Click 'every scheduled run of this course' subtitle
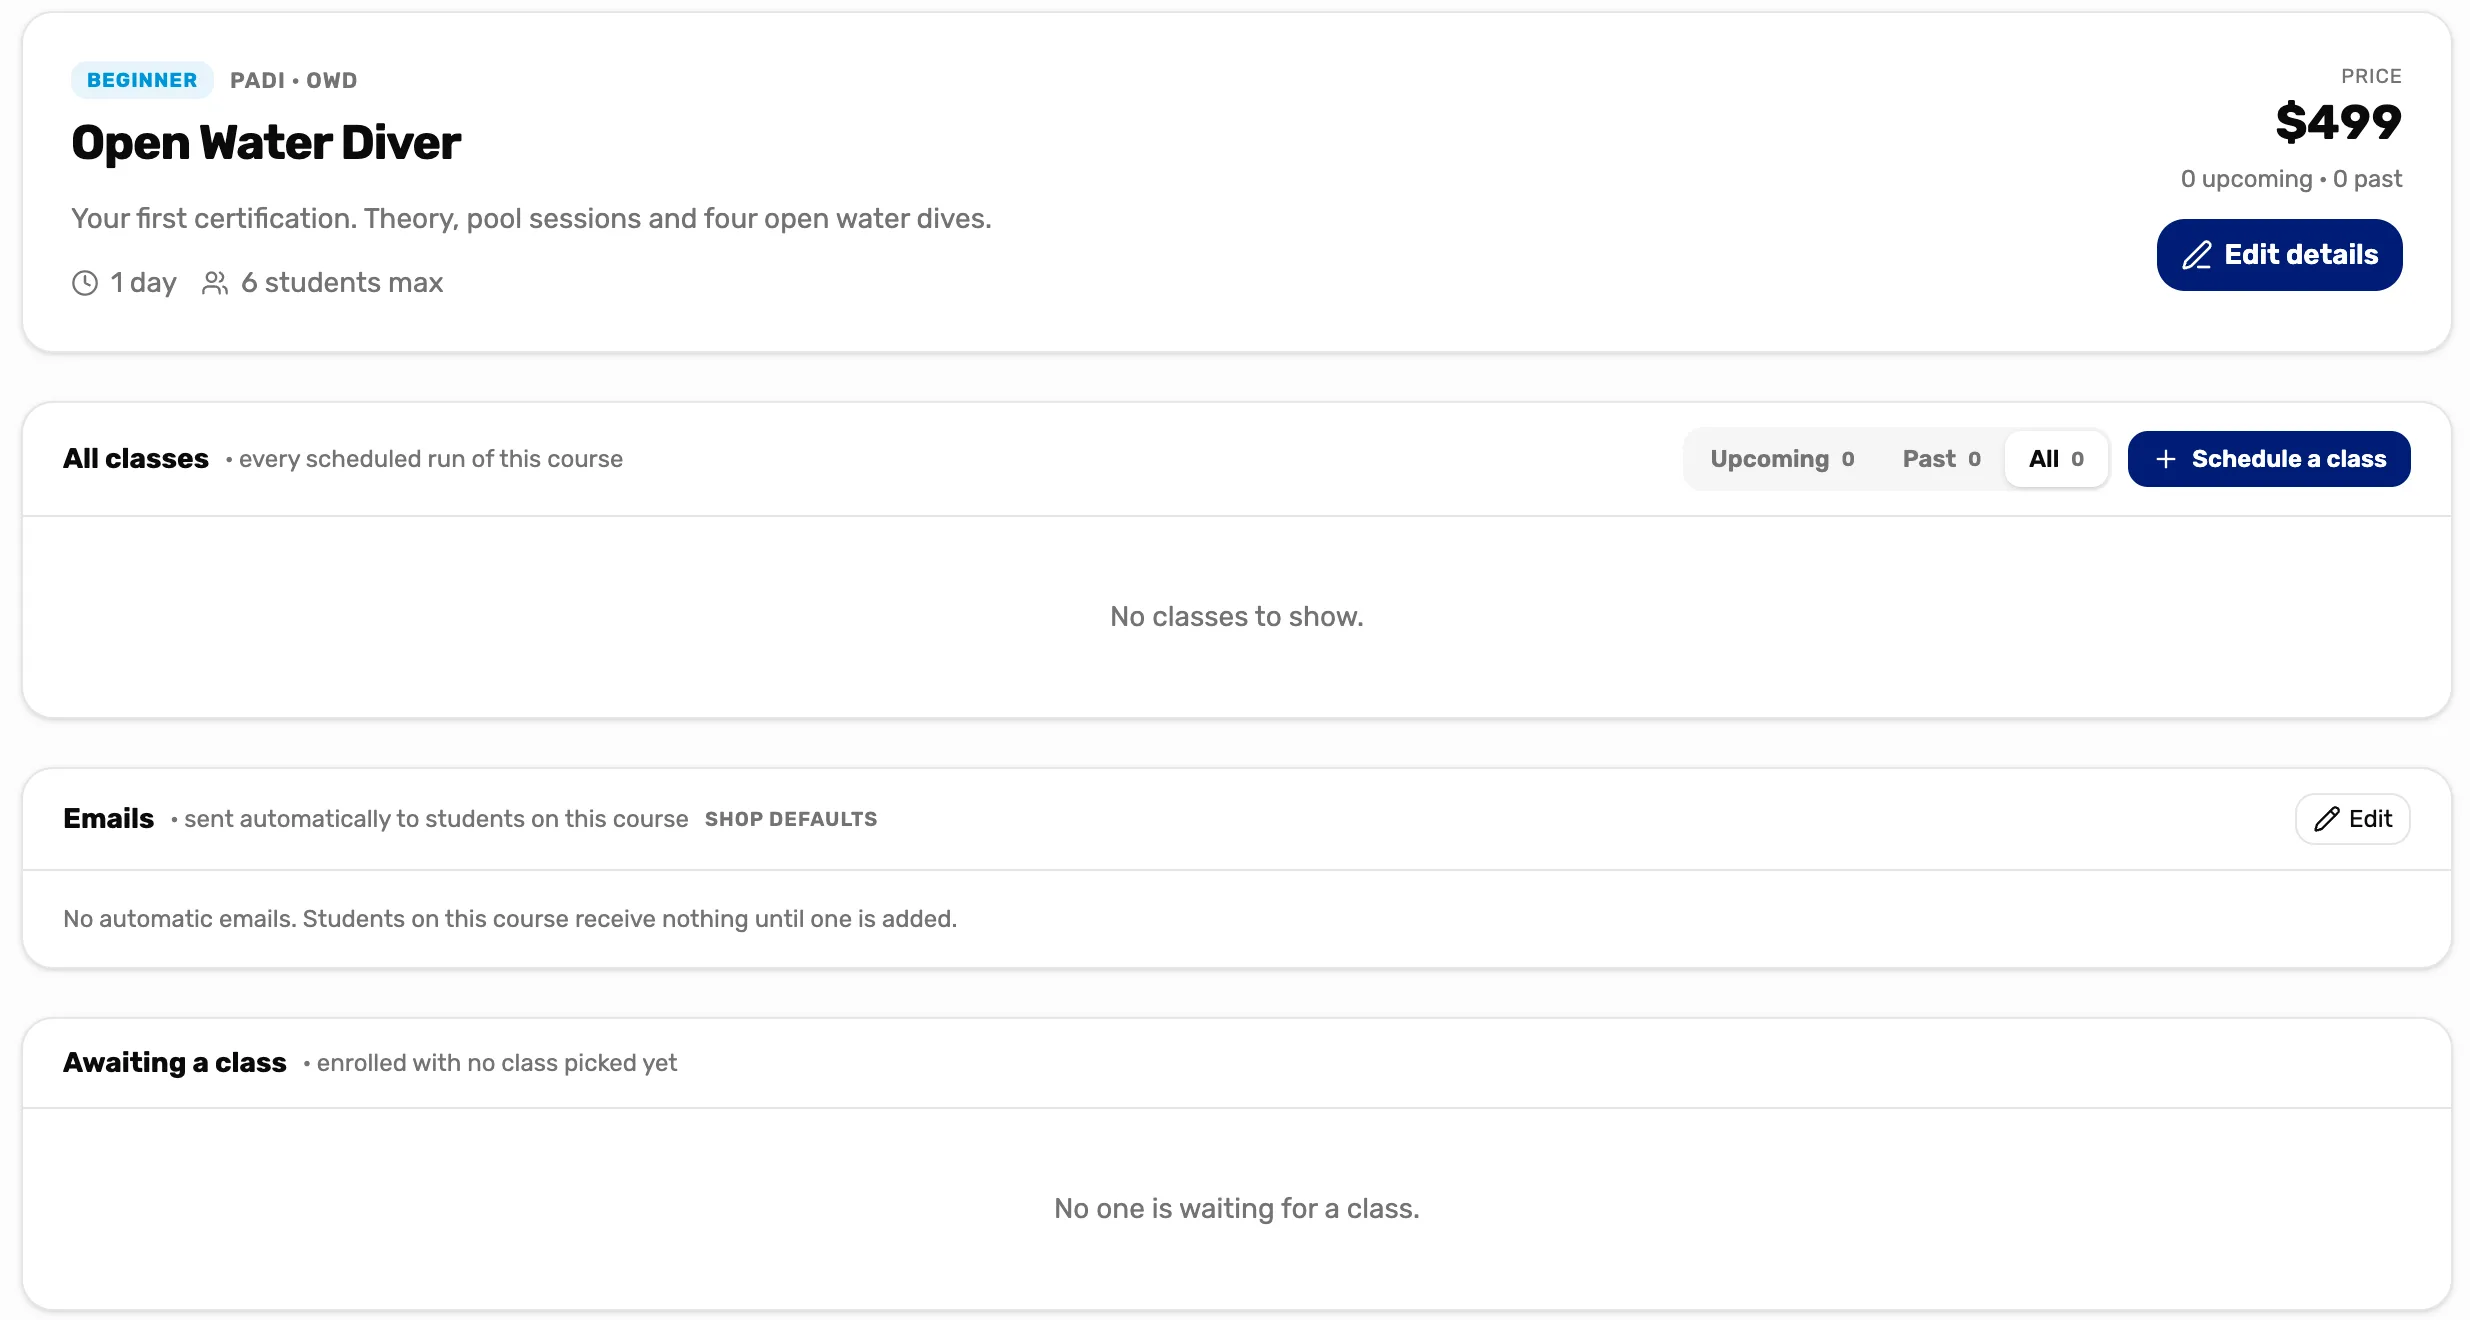This screenshot has height=1320, width=2470. (431, 459)
